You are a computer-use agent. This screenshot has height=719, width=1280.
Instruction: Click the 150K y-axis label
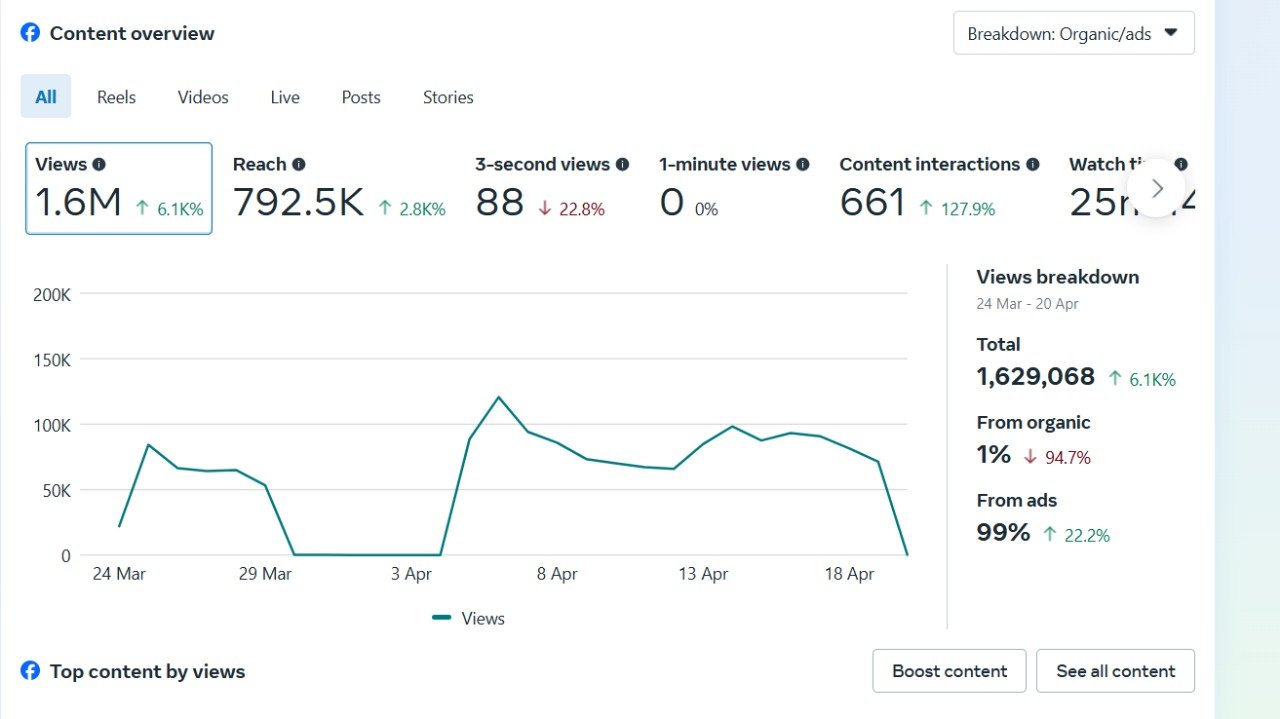[x=52, y=360]
